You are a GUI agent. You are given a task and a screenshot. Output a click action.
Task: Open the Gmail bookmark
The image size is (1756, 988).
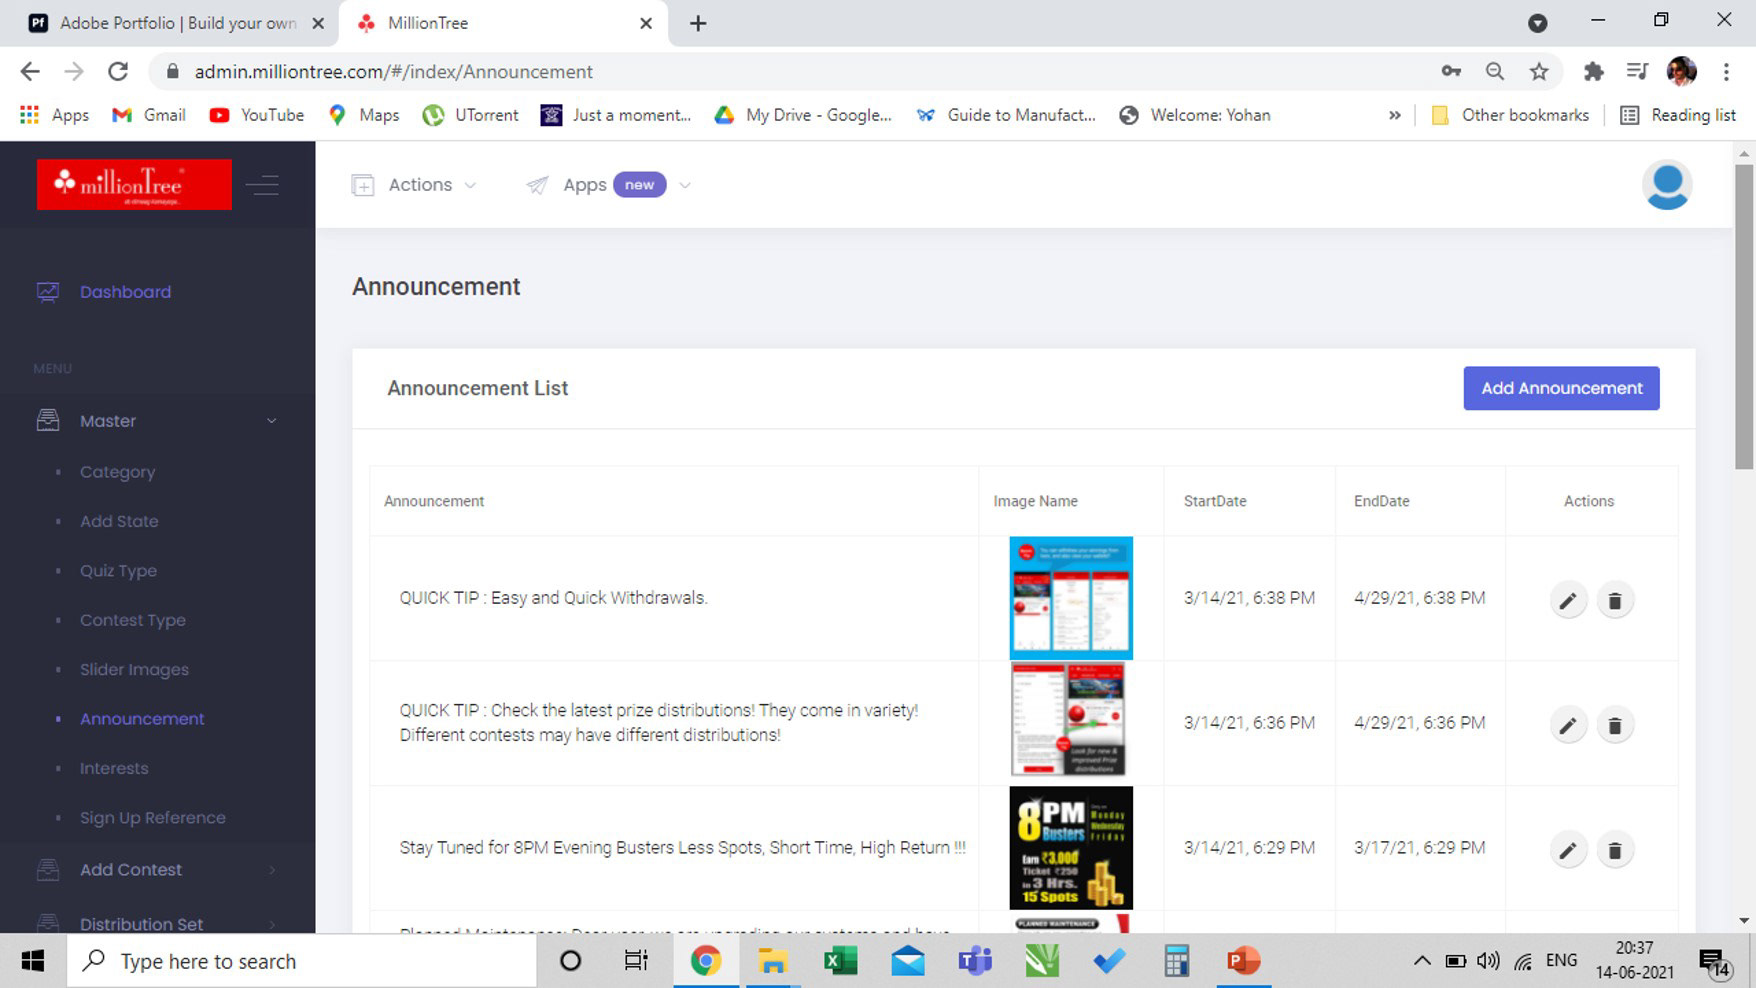pyautogui.click(x=148, y=115)
